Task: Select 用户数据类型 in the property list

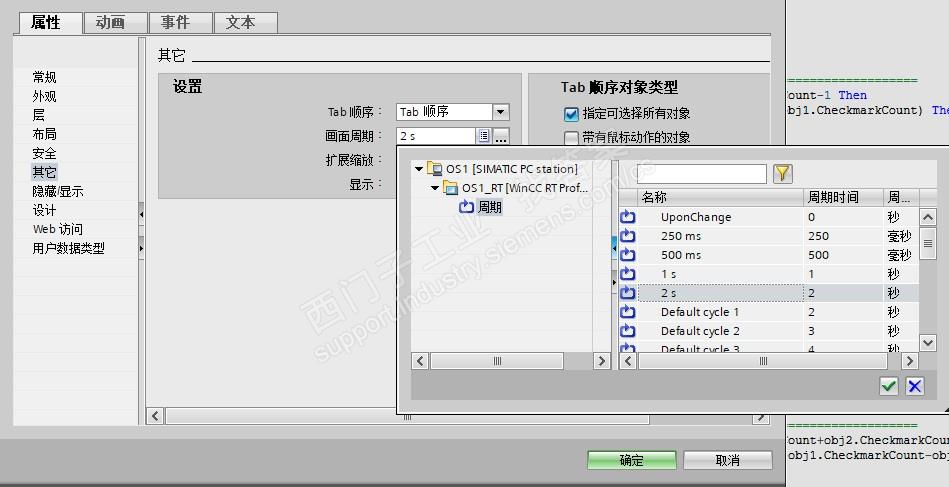Action: click(68, 248)
